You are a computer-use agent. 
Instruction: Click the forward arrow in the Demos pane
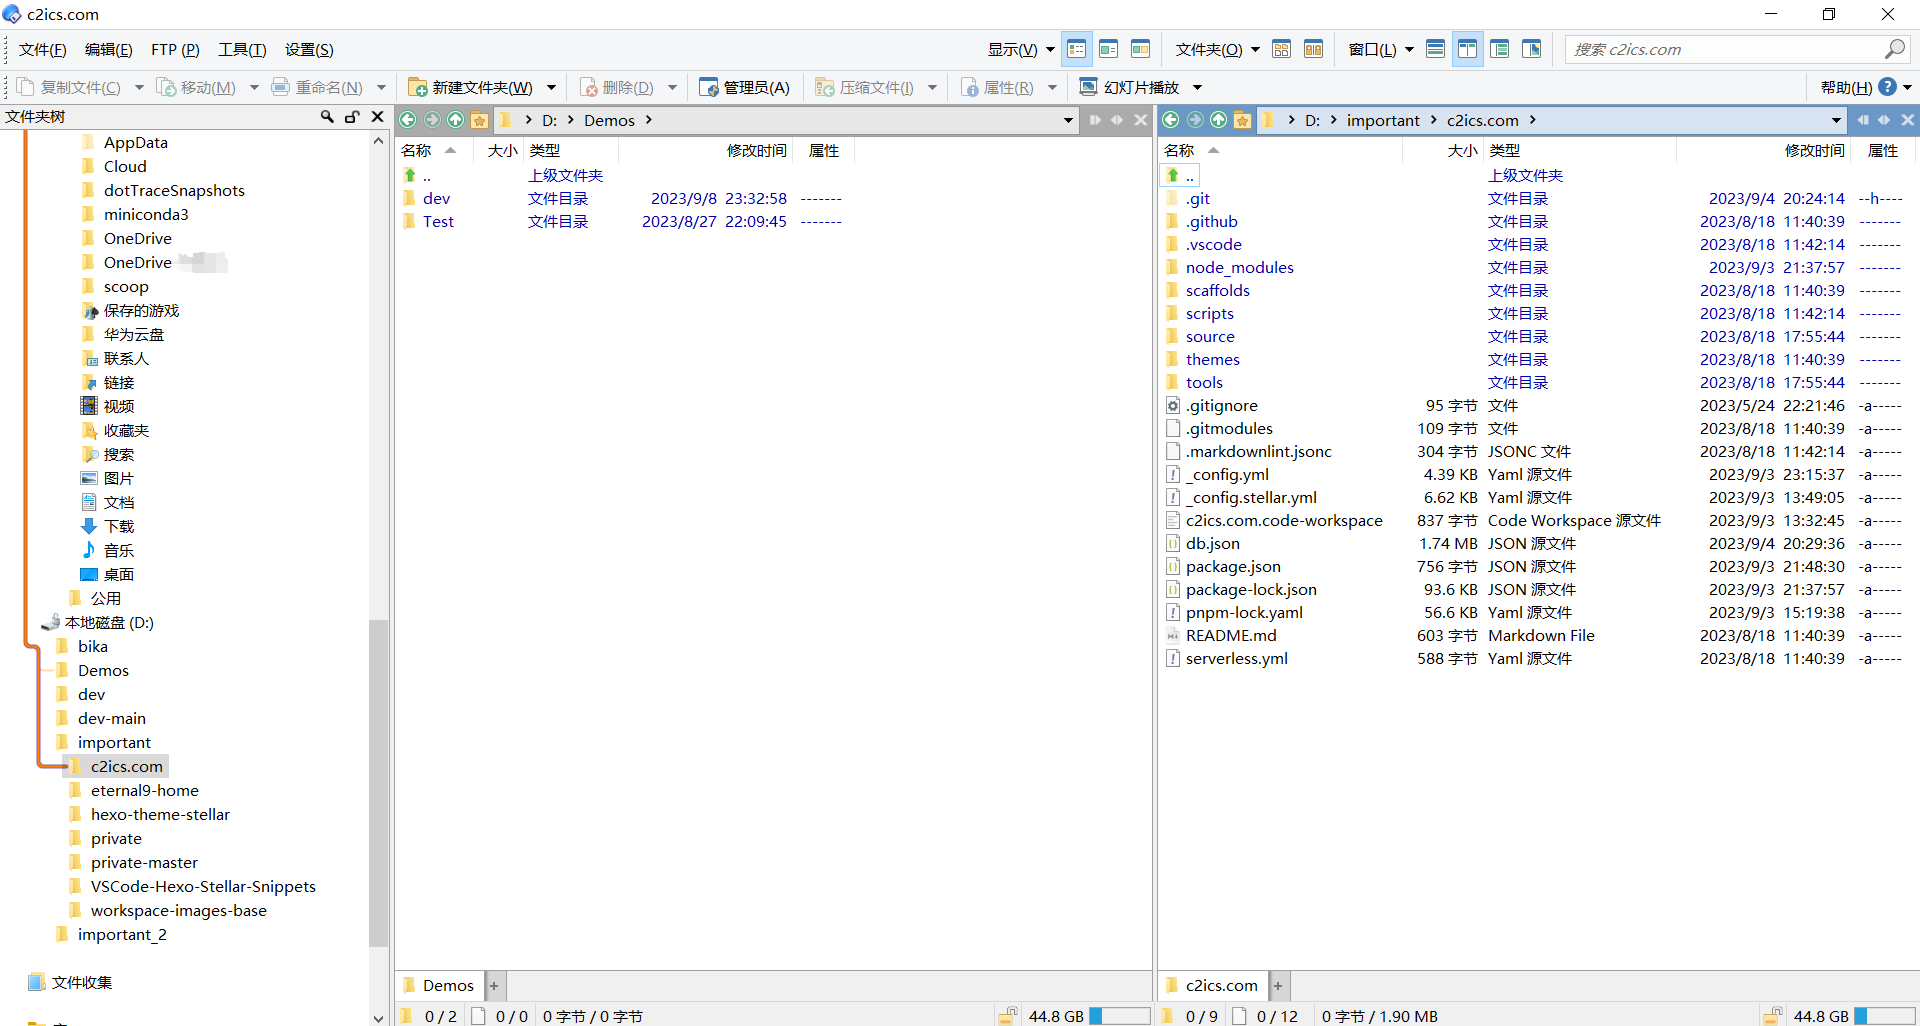(x=432, y=120)
